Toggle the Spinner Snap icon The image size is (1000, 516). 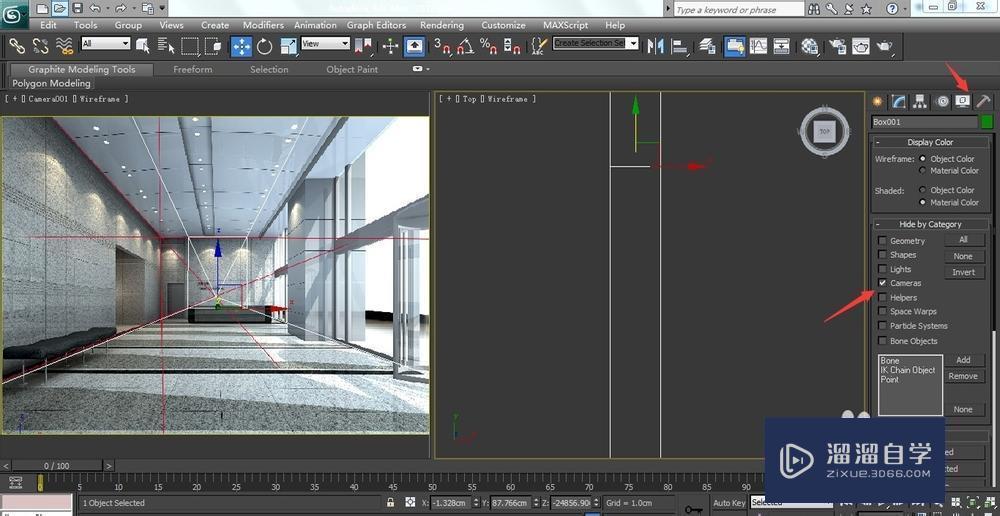coord(511,45)
